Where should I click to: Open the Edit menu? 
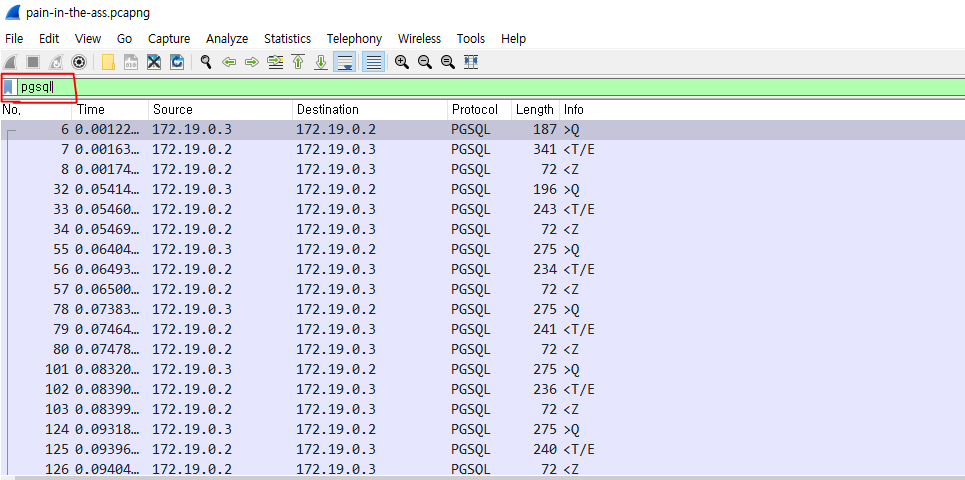[49, 39]
